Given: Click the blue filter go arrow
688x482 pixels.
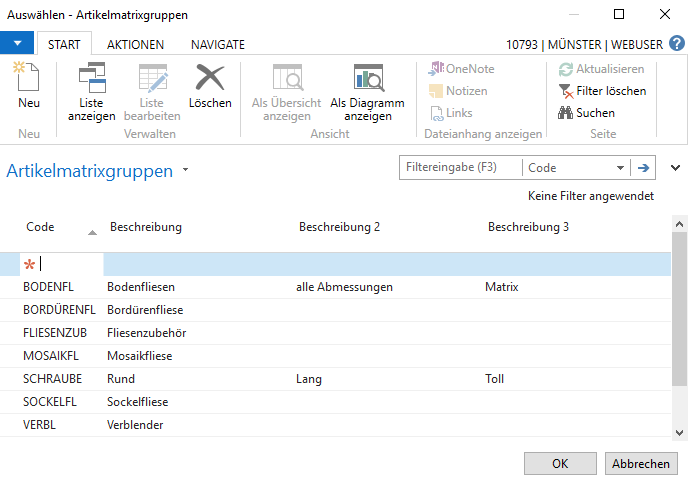Looking at the screenshot, I should pos(644,168).
